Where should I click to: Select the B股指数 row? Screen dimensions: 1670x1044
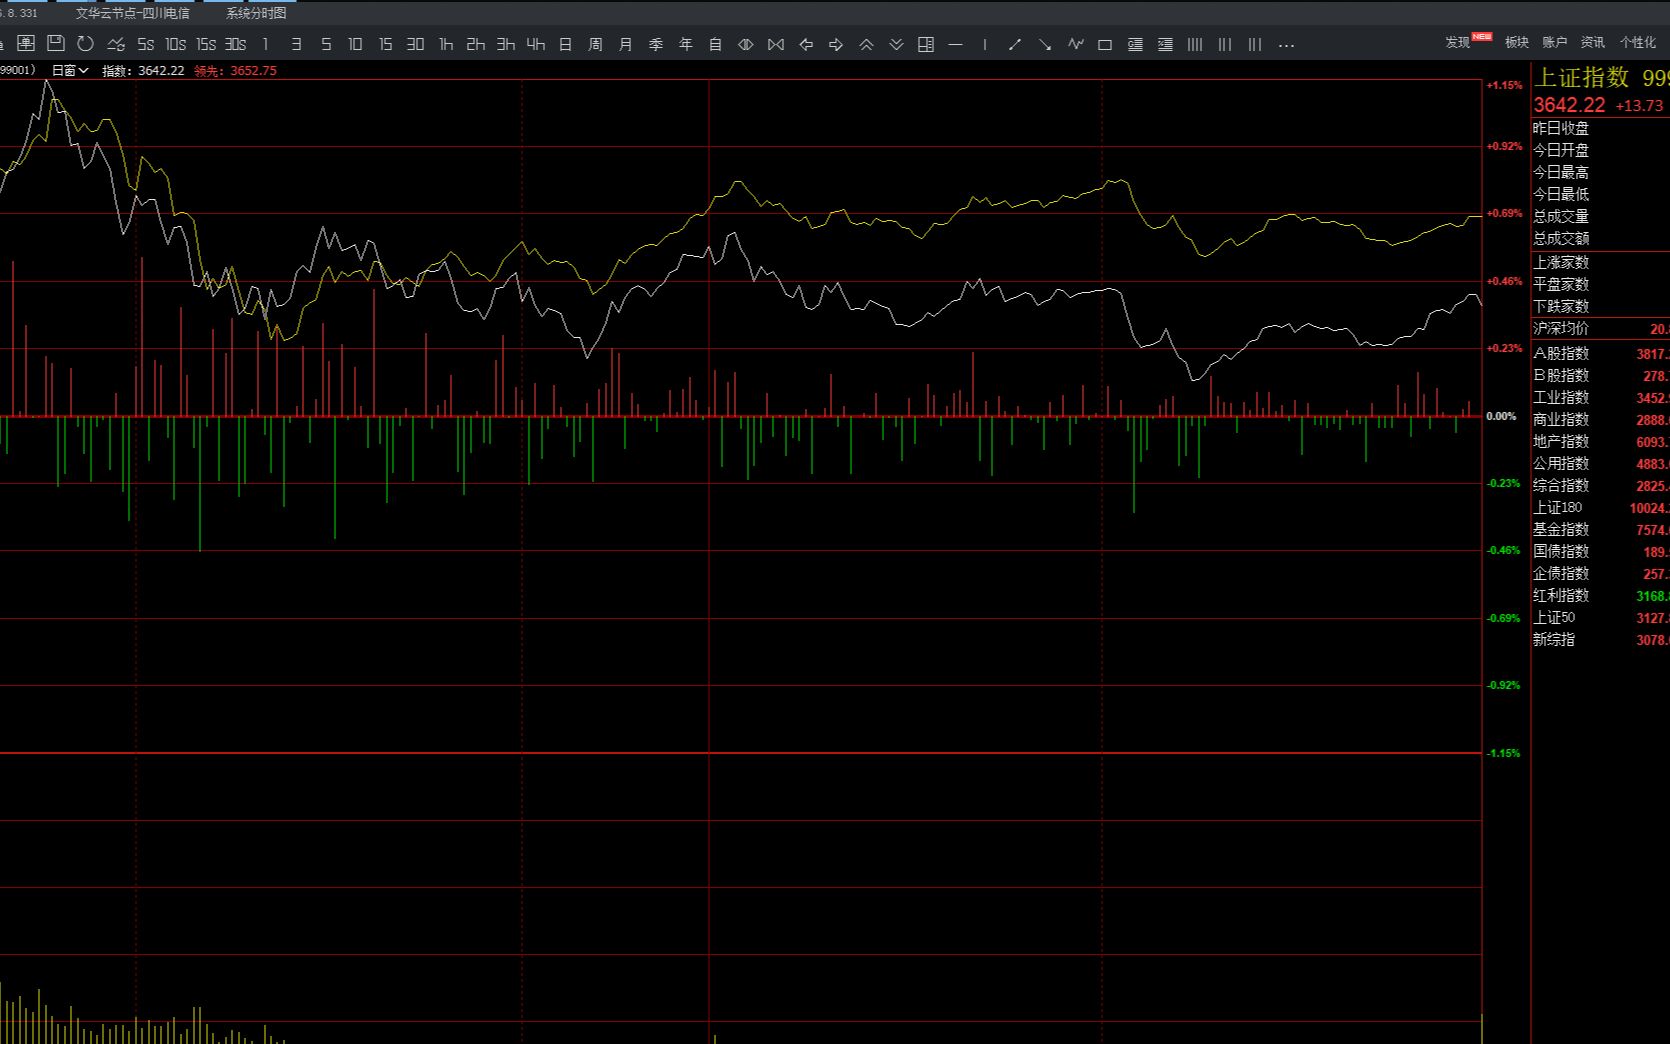[x=1600, y=375]
